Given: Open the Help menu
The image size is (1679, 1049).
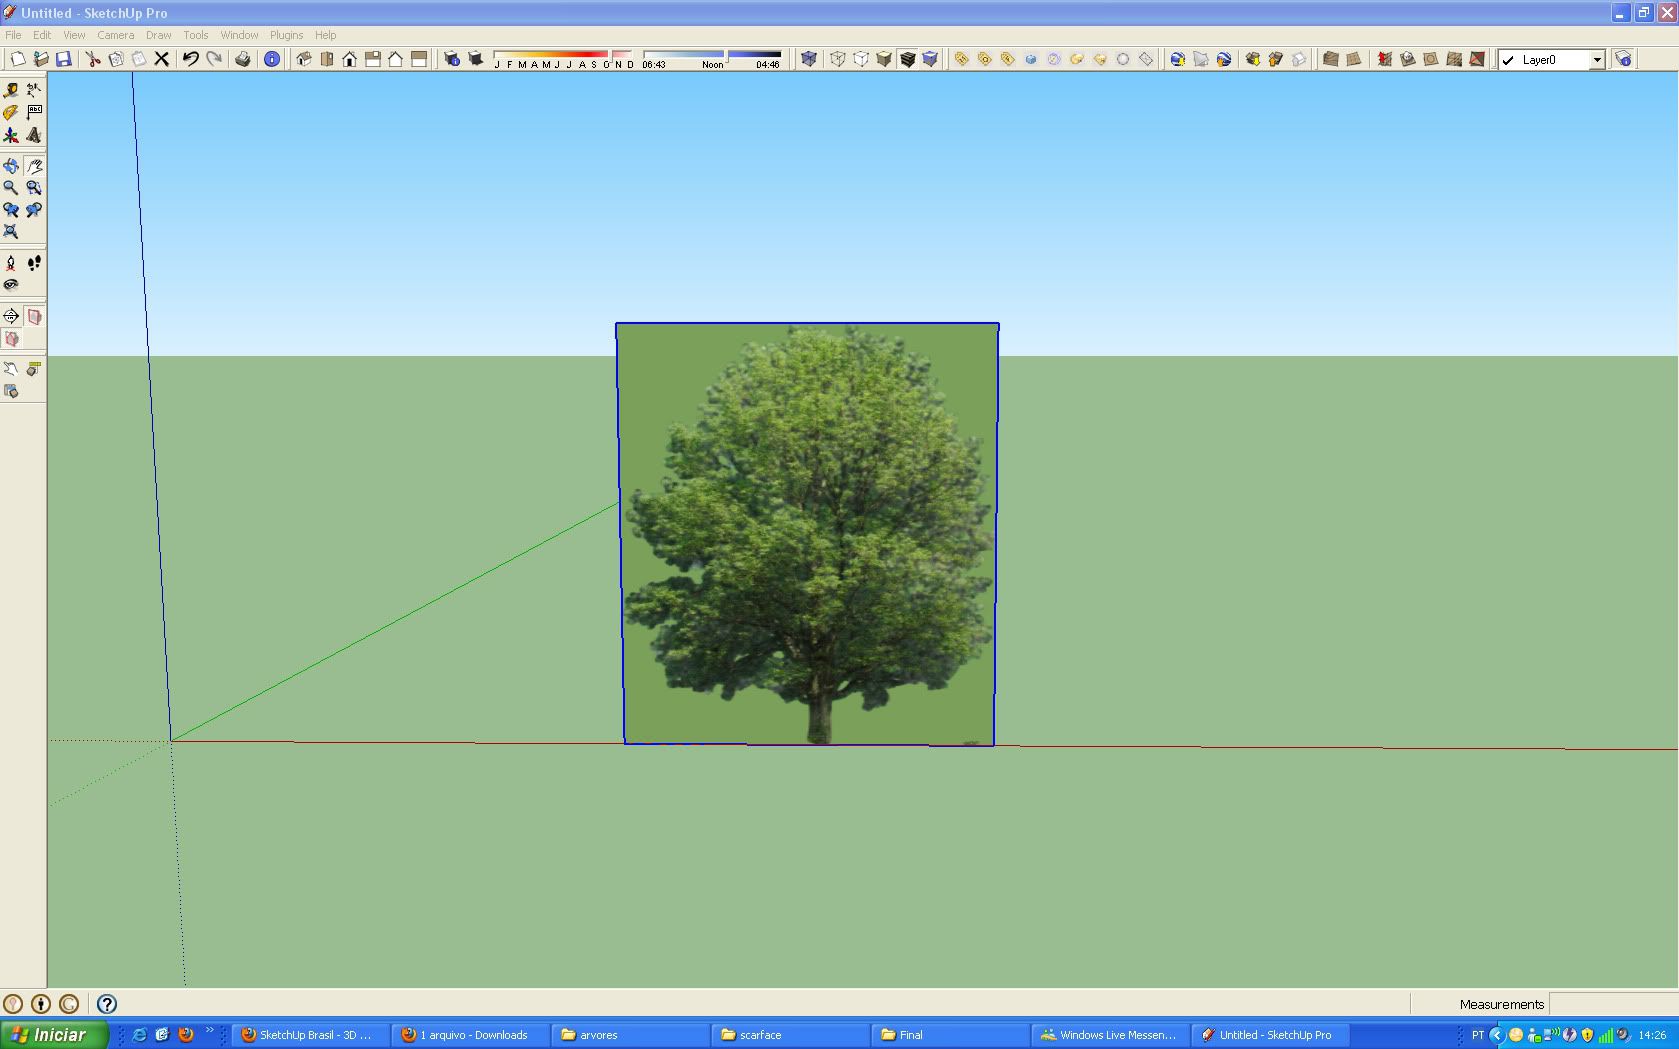Looking at the screenshot, I should [x=325, y=35].
